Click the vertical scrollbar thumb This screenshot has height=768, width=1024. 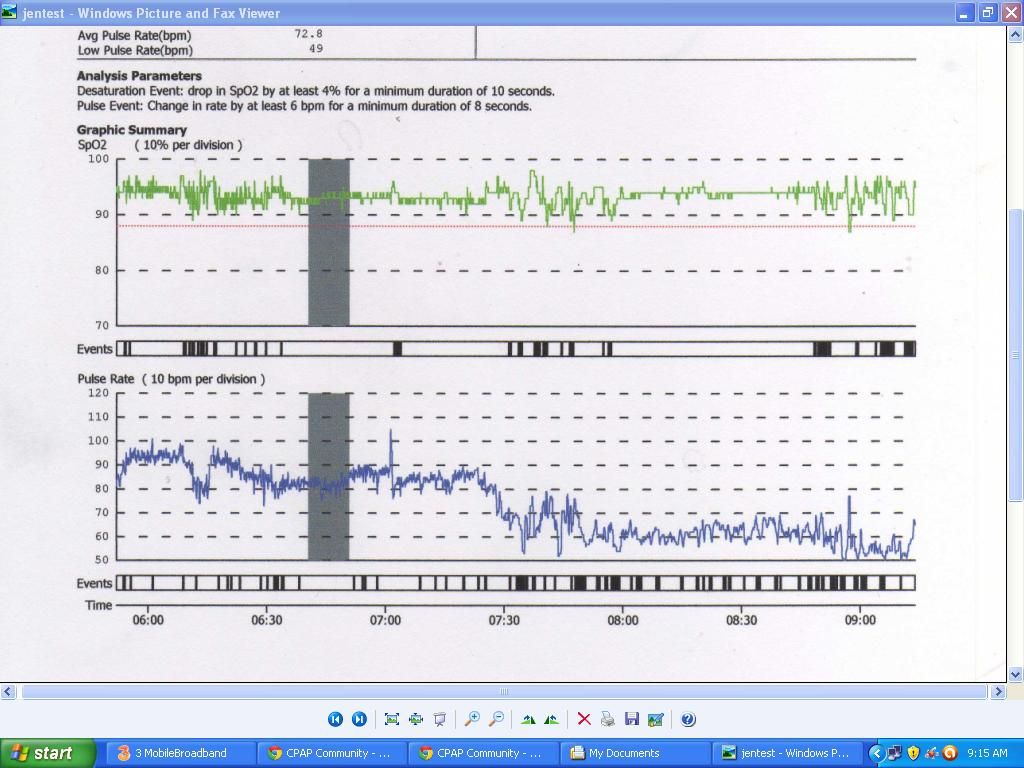coord(1016,355)
